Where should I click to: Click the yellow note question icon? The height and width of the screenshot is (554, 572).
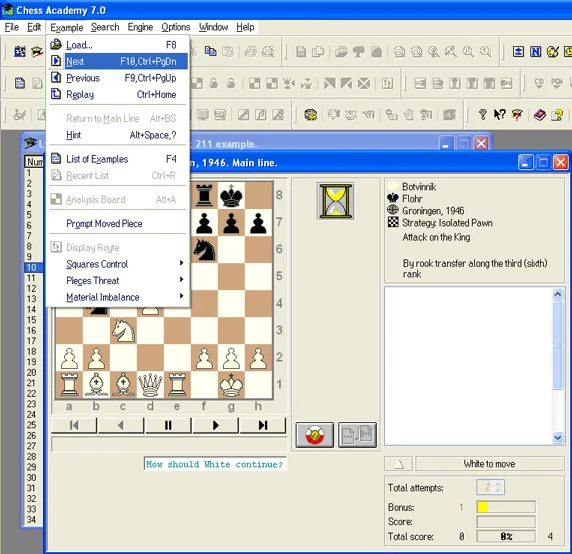coord(557,115)
